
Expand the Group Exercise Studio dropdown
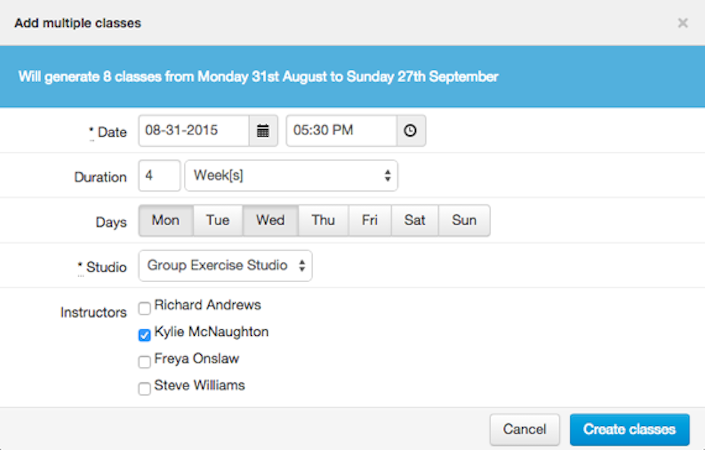click(x=225, y=266)
